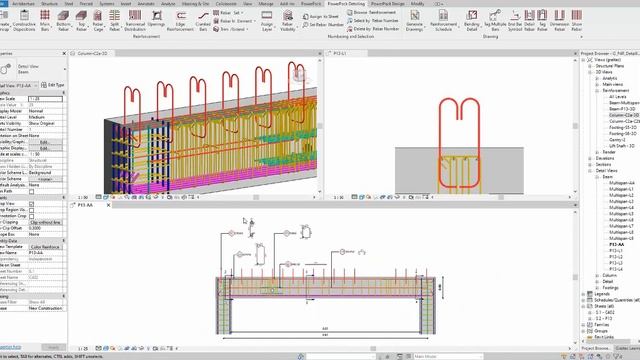Click the Far Clipping Clip without line button
The image size is (640, 360).
[x=45, y=222]
